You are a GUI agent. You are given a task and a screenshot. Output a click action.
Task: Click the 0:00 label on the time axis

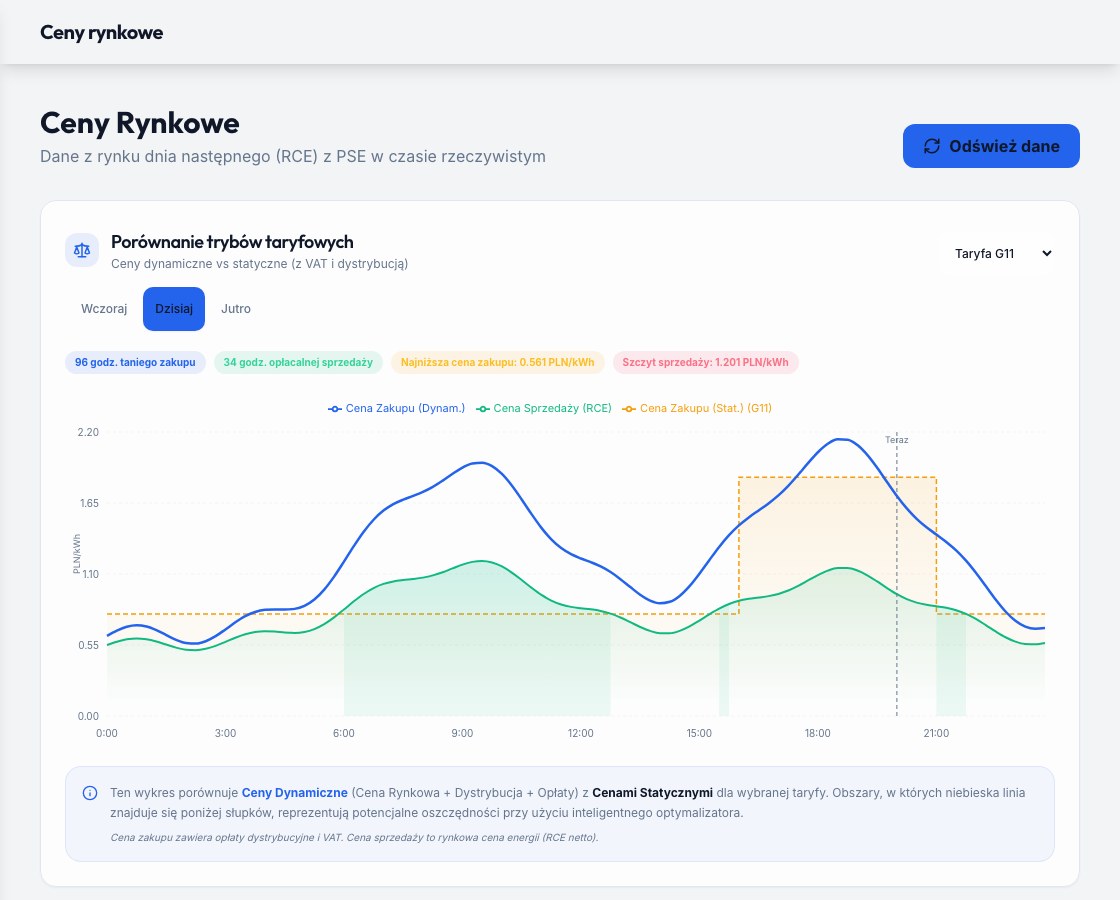click(x=106, y=734)
